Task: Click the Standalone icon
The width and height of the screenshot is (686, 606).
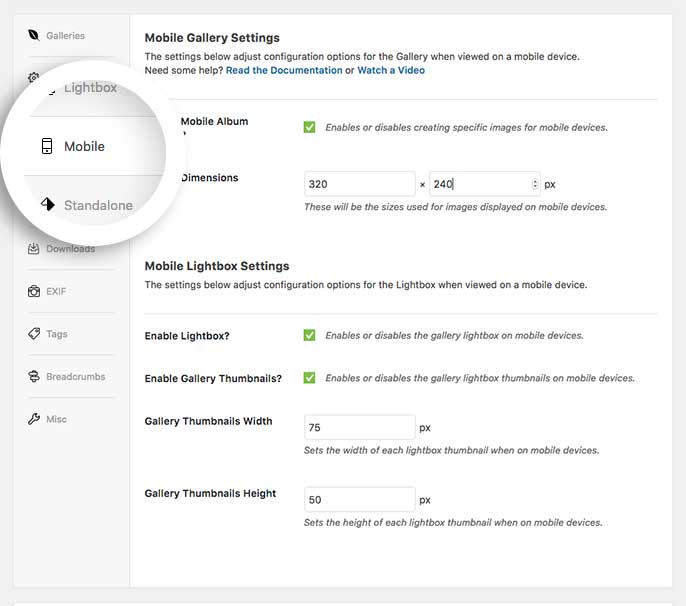Action: (48, 204)
